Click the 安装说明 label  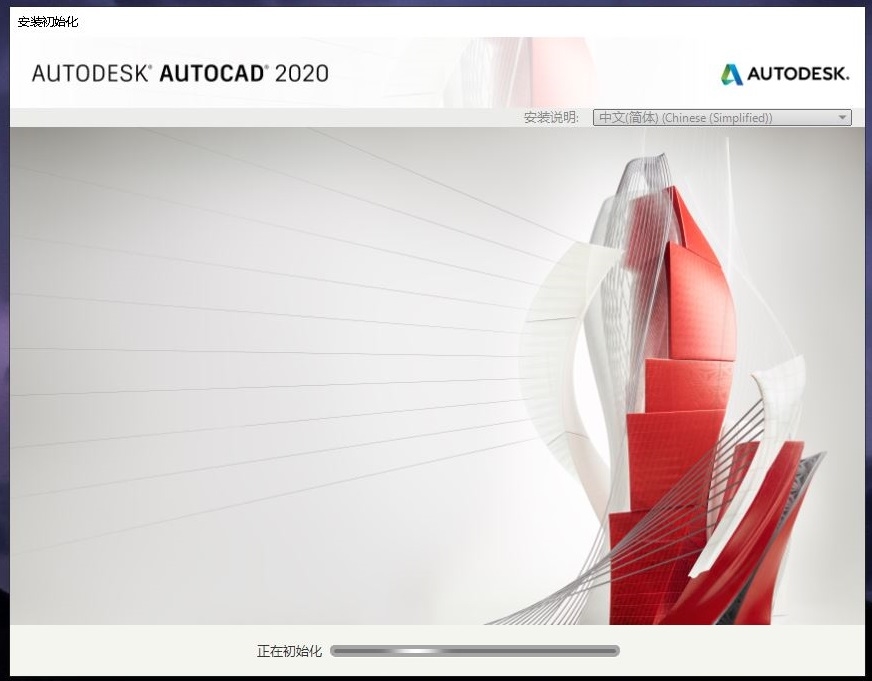pyautogui.click(x=551, y=117)
